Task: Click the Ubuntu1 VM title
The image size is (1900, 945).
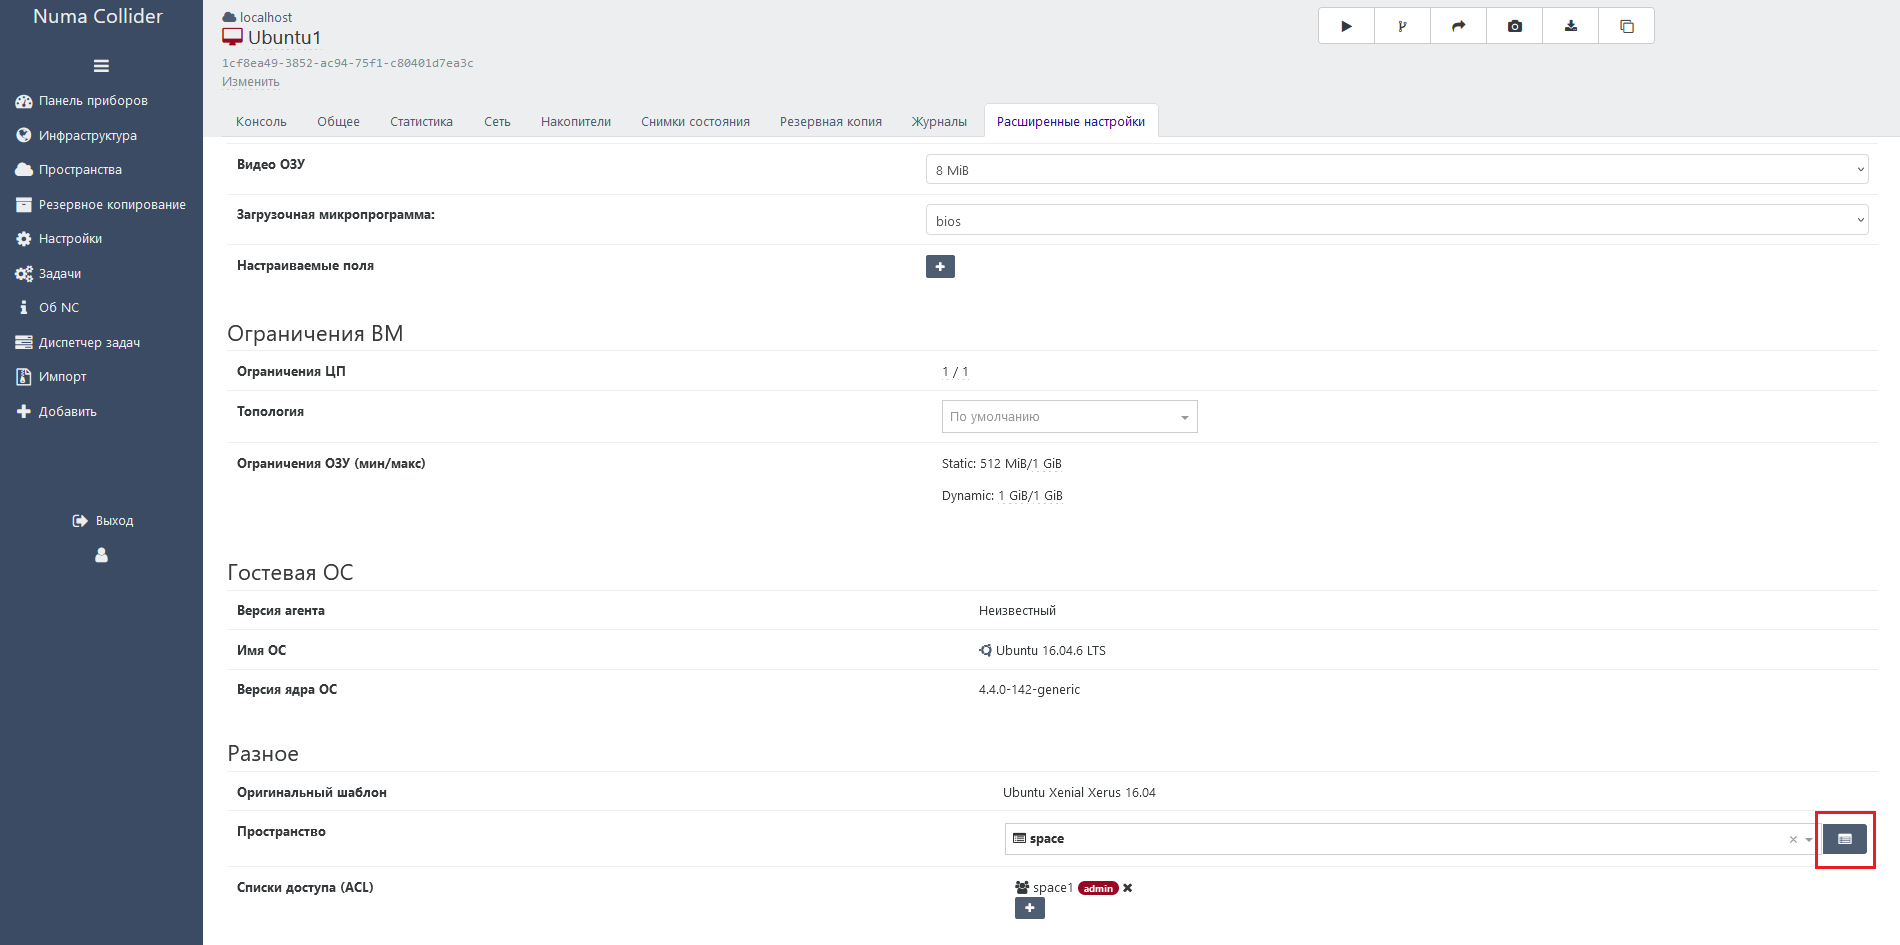Action: point(284,38)
